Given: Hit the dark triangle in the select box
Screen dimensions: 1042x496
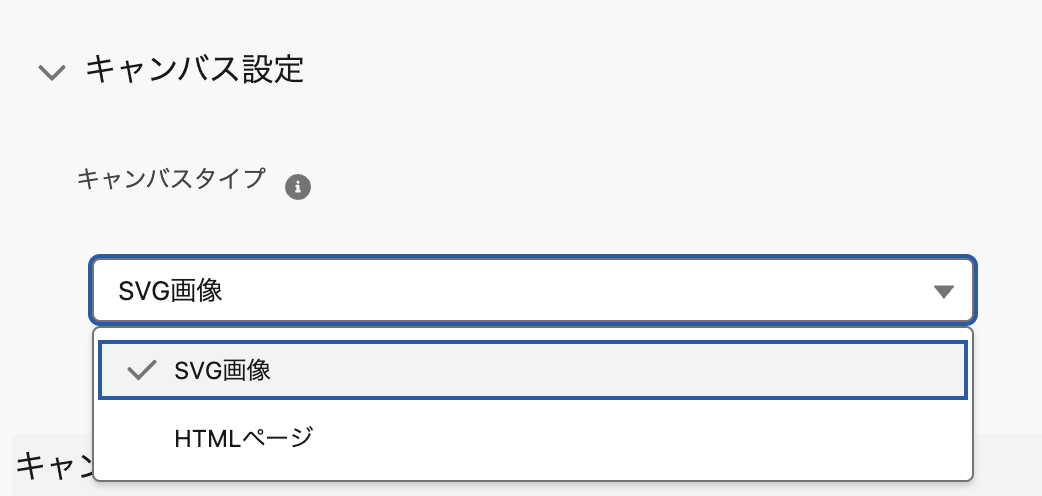Looking at the screenshot, I should pyautogui.click(x=943, y=291).
